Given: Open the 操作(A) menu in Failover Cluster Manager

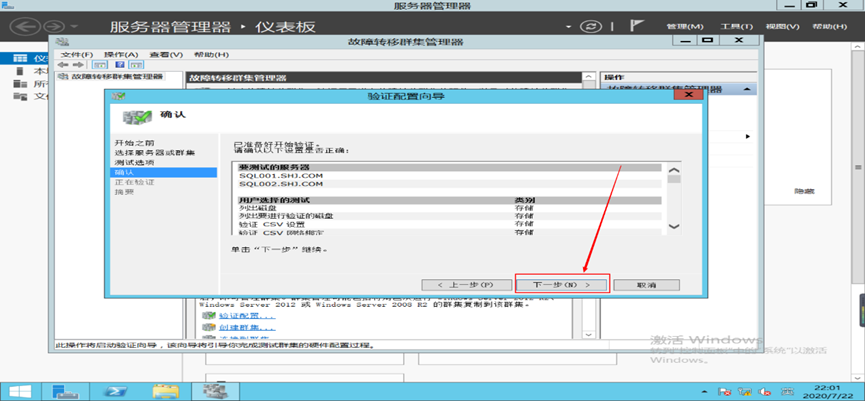Looking at the screenshot, I should 121,55.
